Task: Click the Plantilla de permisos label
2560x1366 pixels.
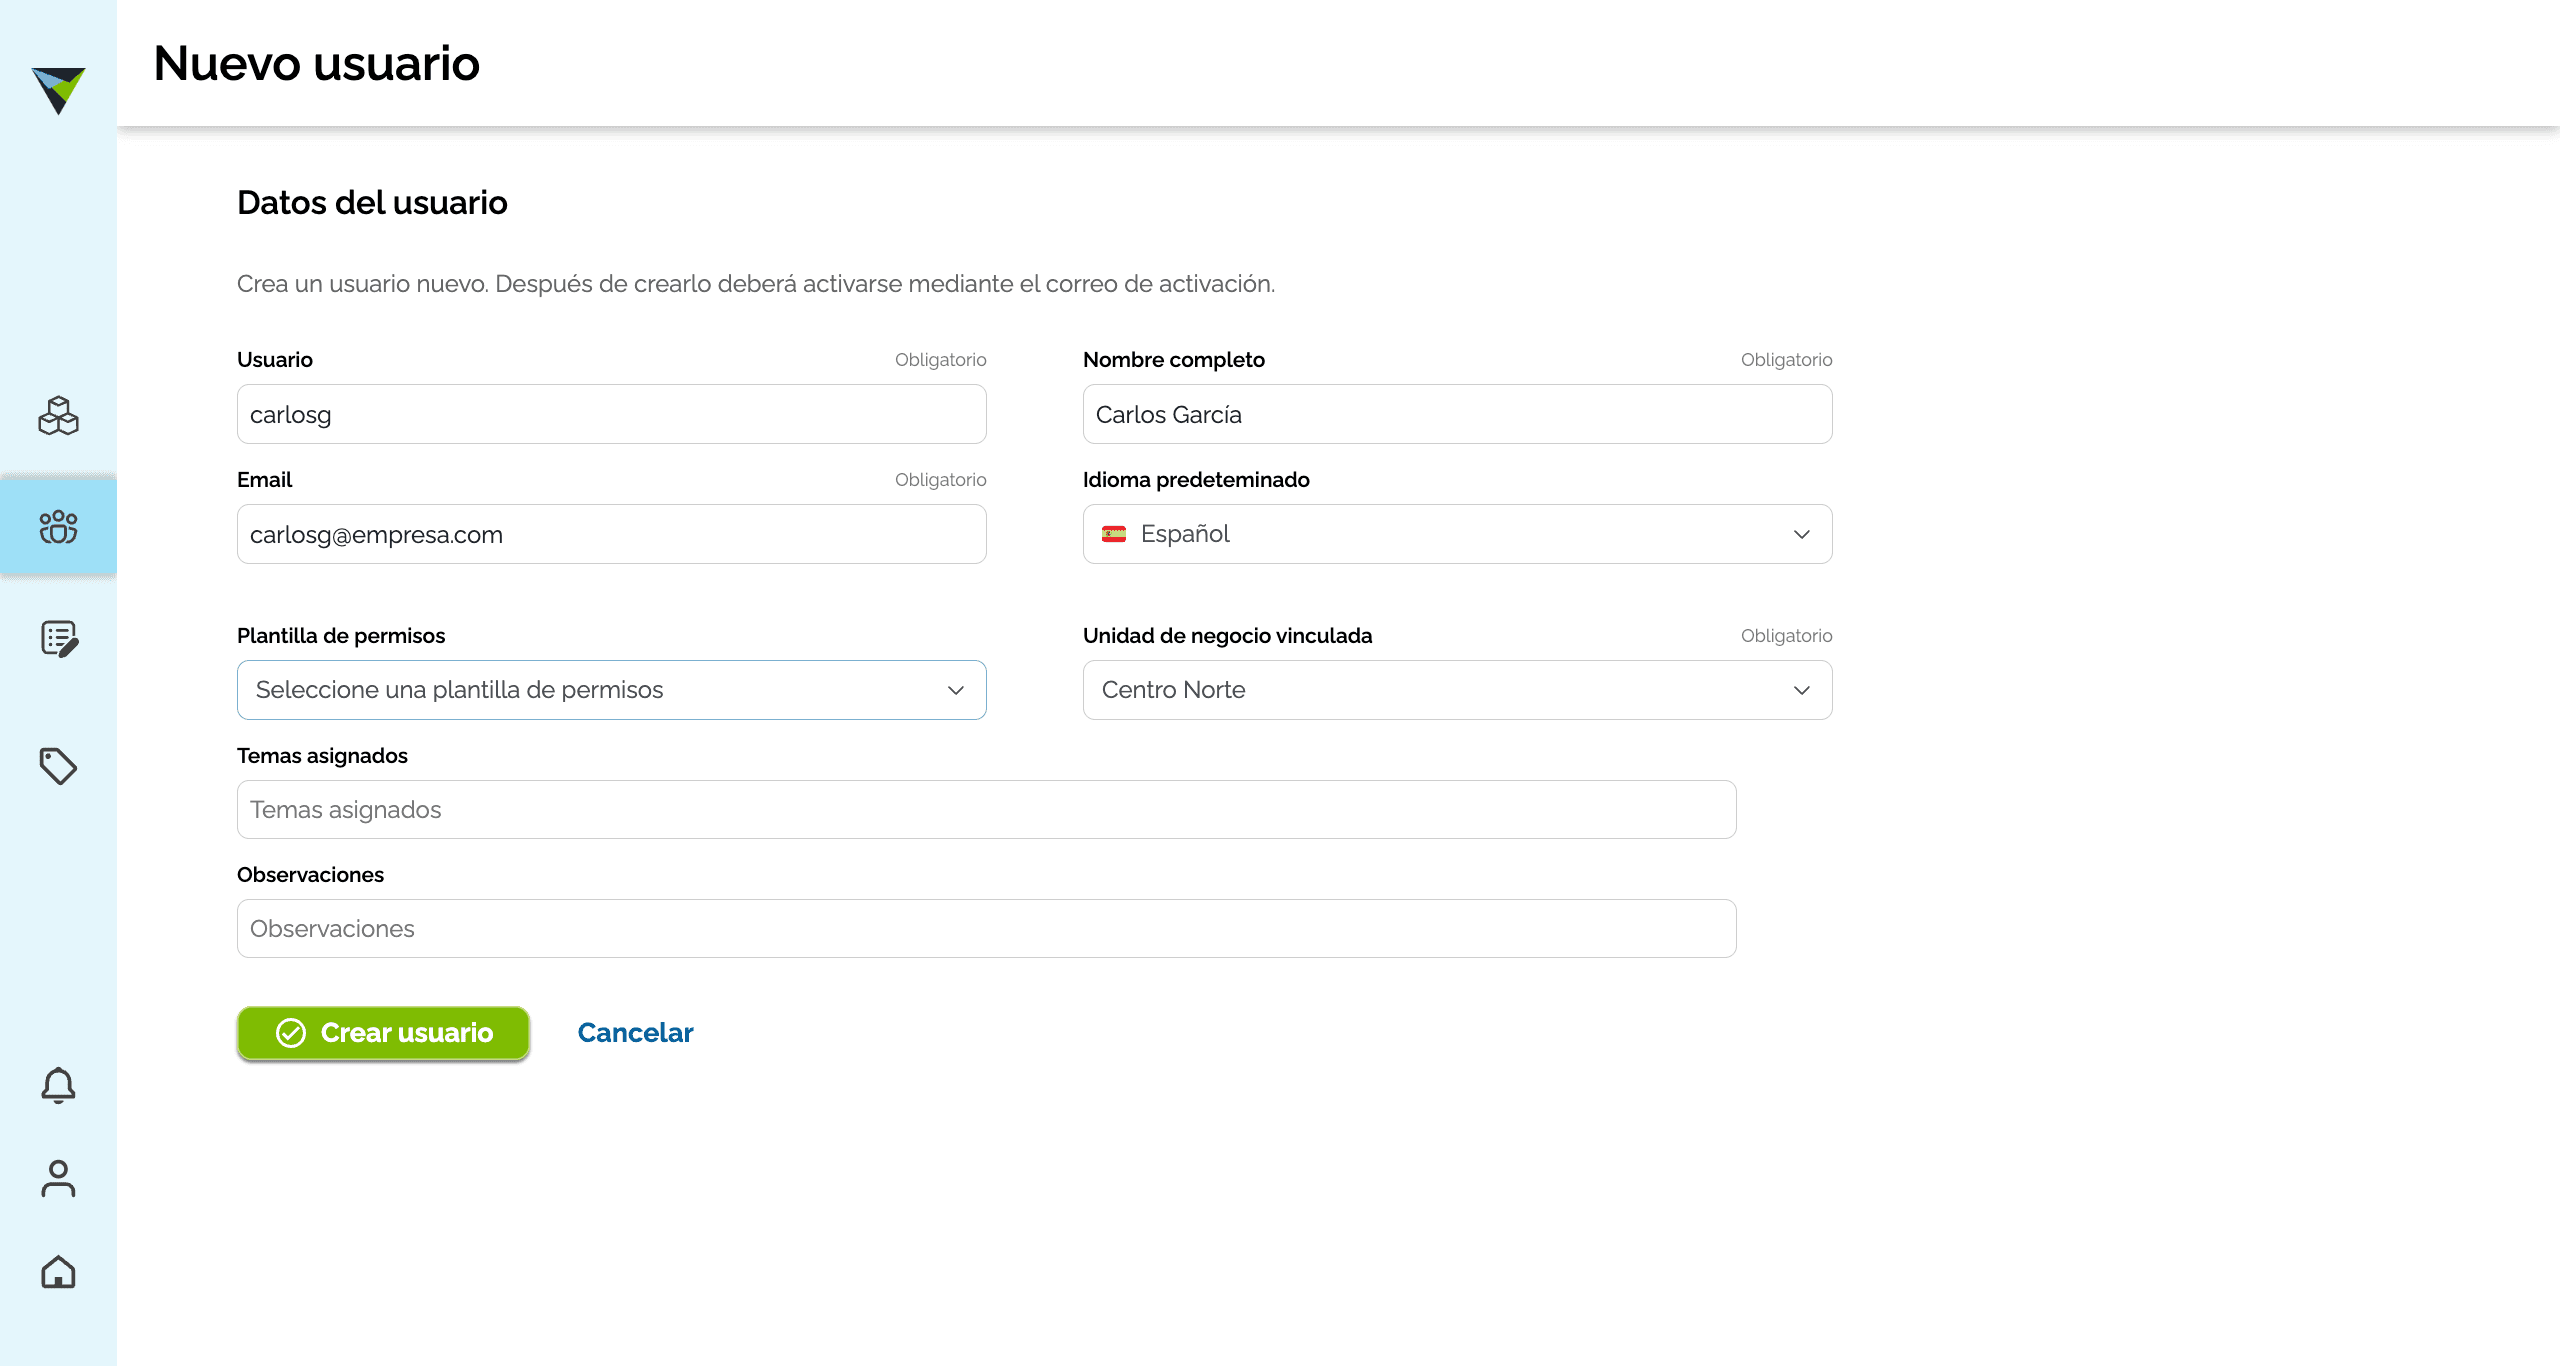Action: (x=341, y=636)
